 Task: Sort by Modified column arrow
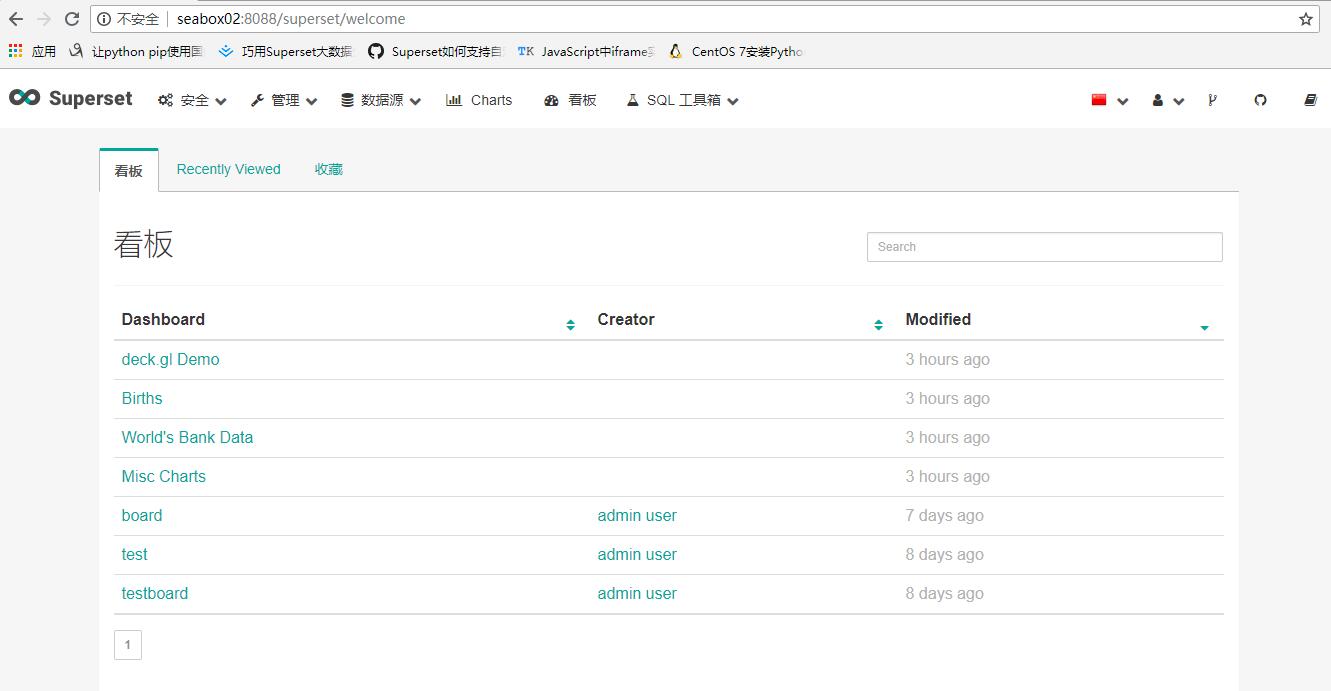coord(1204,328)
